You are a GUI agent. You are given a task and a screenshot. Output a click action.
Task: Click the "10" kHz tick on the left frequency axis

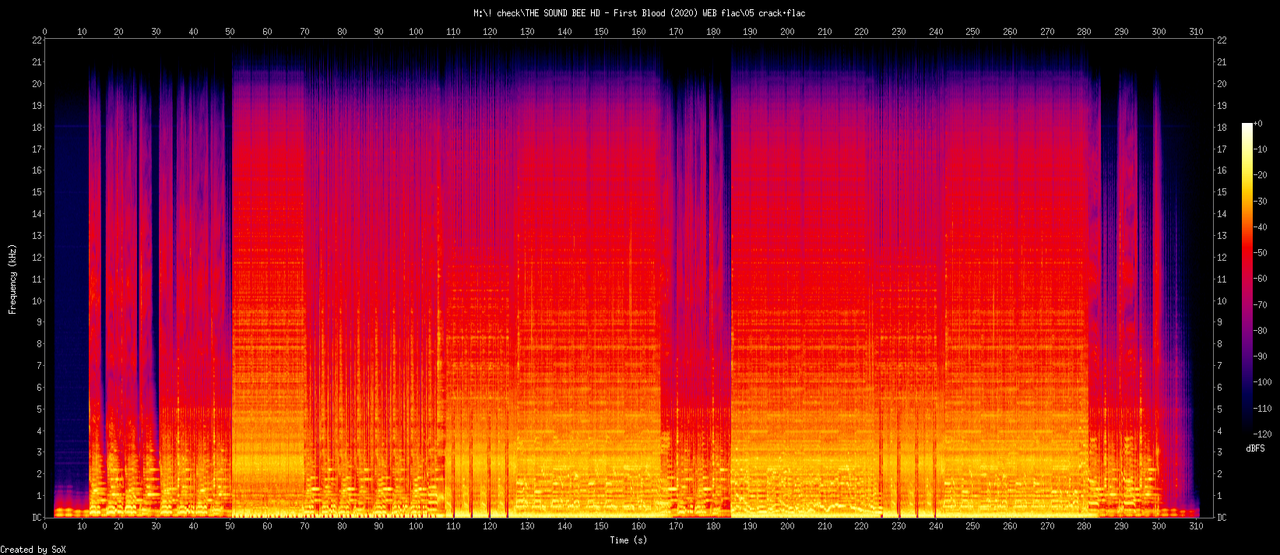[x=36, y=300]
